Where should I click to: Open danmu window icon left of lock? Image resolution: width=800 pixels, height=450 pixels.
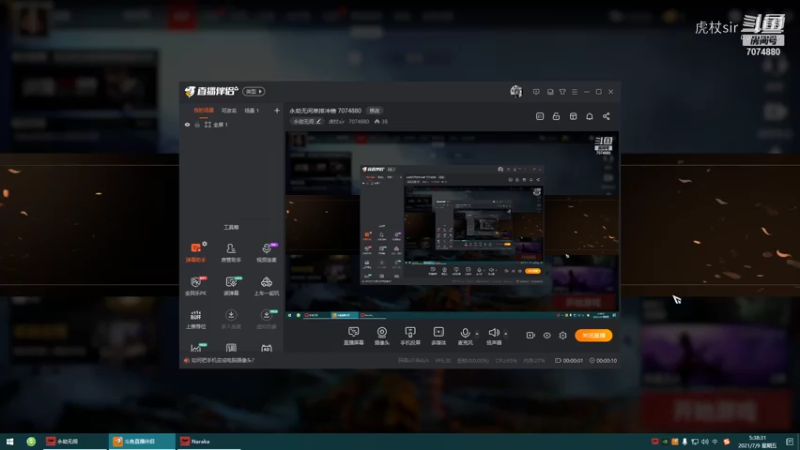pyautogui.click(x=540, y=116)
